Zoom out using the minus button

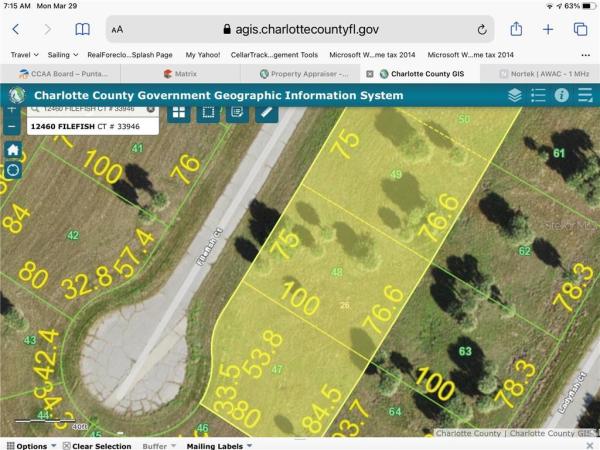click(x=12, y=127)
